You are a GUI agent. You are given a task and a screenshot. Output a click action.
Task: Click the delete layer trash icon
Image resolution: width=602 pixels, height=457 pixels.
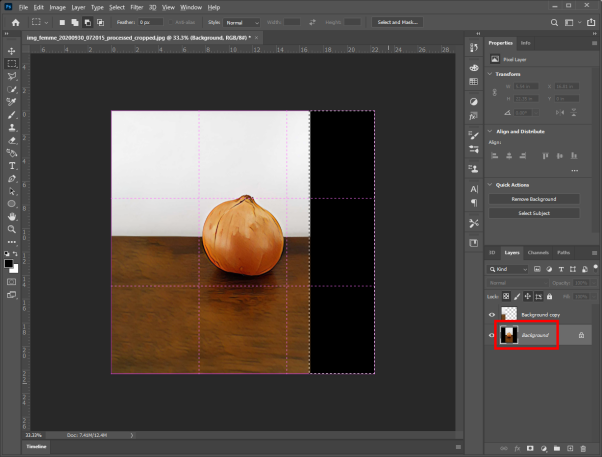pos(583,448)
